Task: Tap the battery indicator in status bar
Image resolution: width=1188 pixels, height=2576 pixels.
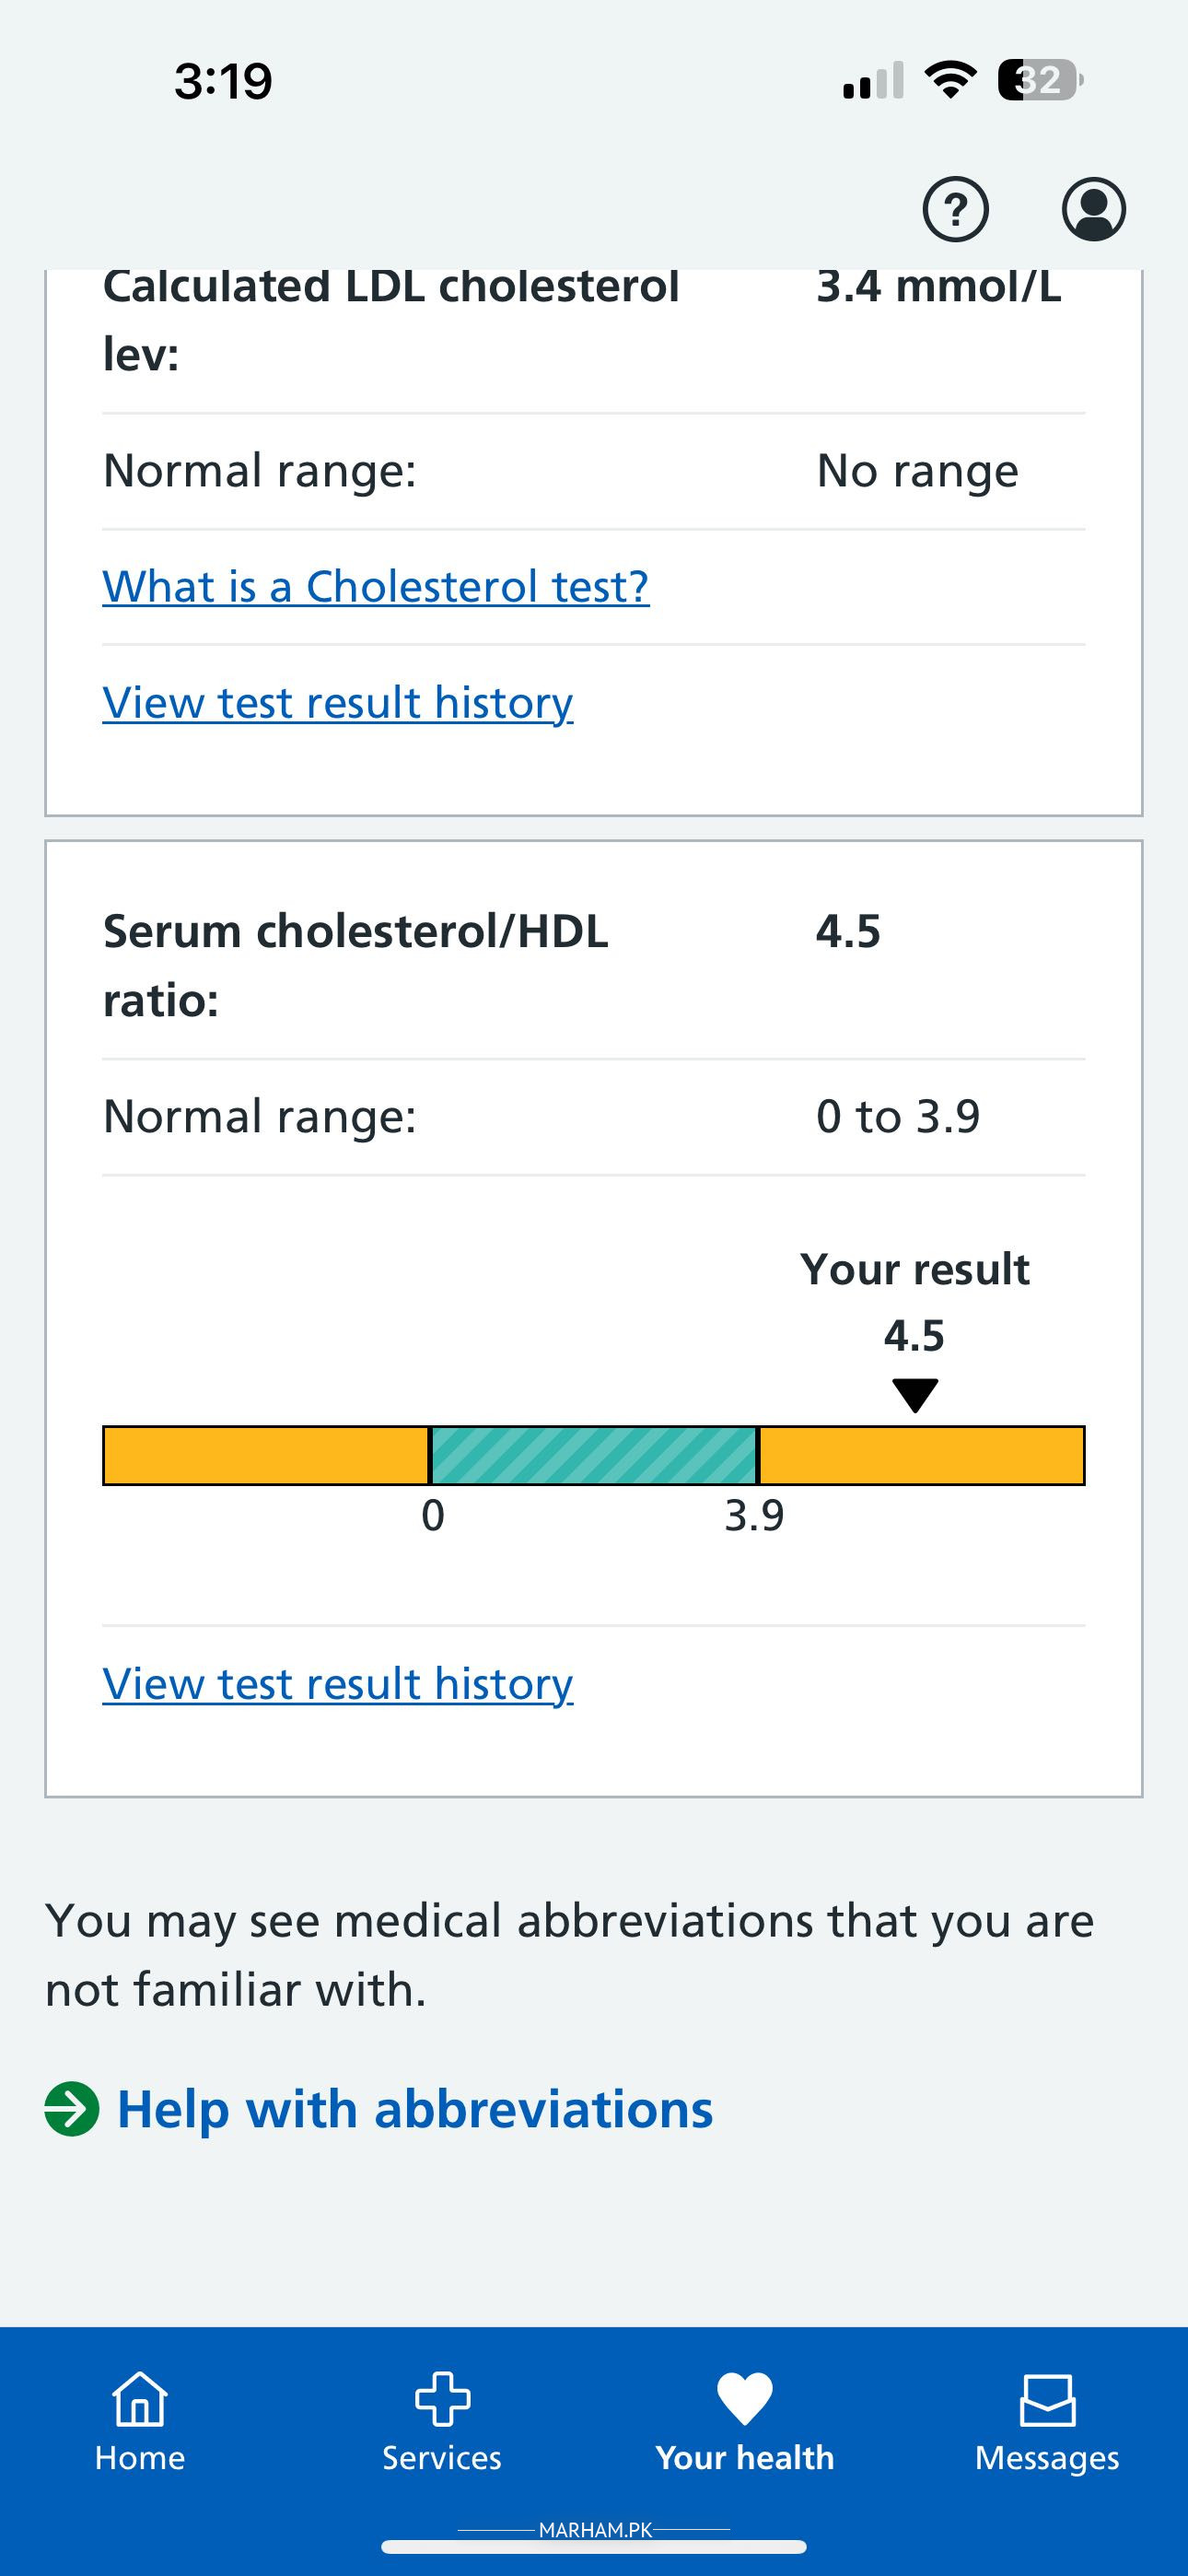Action: [1040, 80]
